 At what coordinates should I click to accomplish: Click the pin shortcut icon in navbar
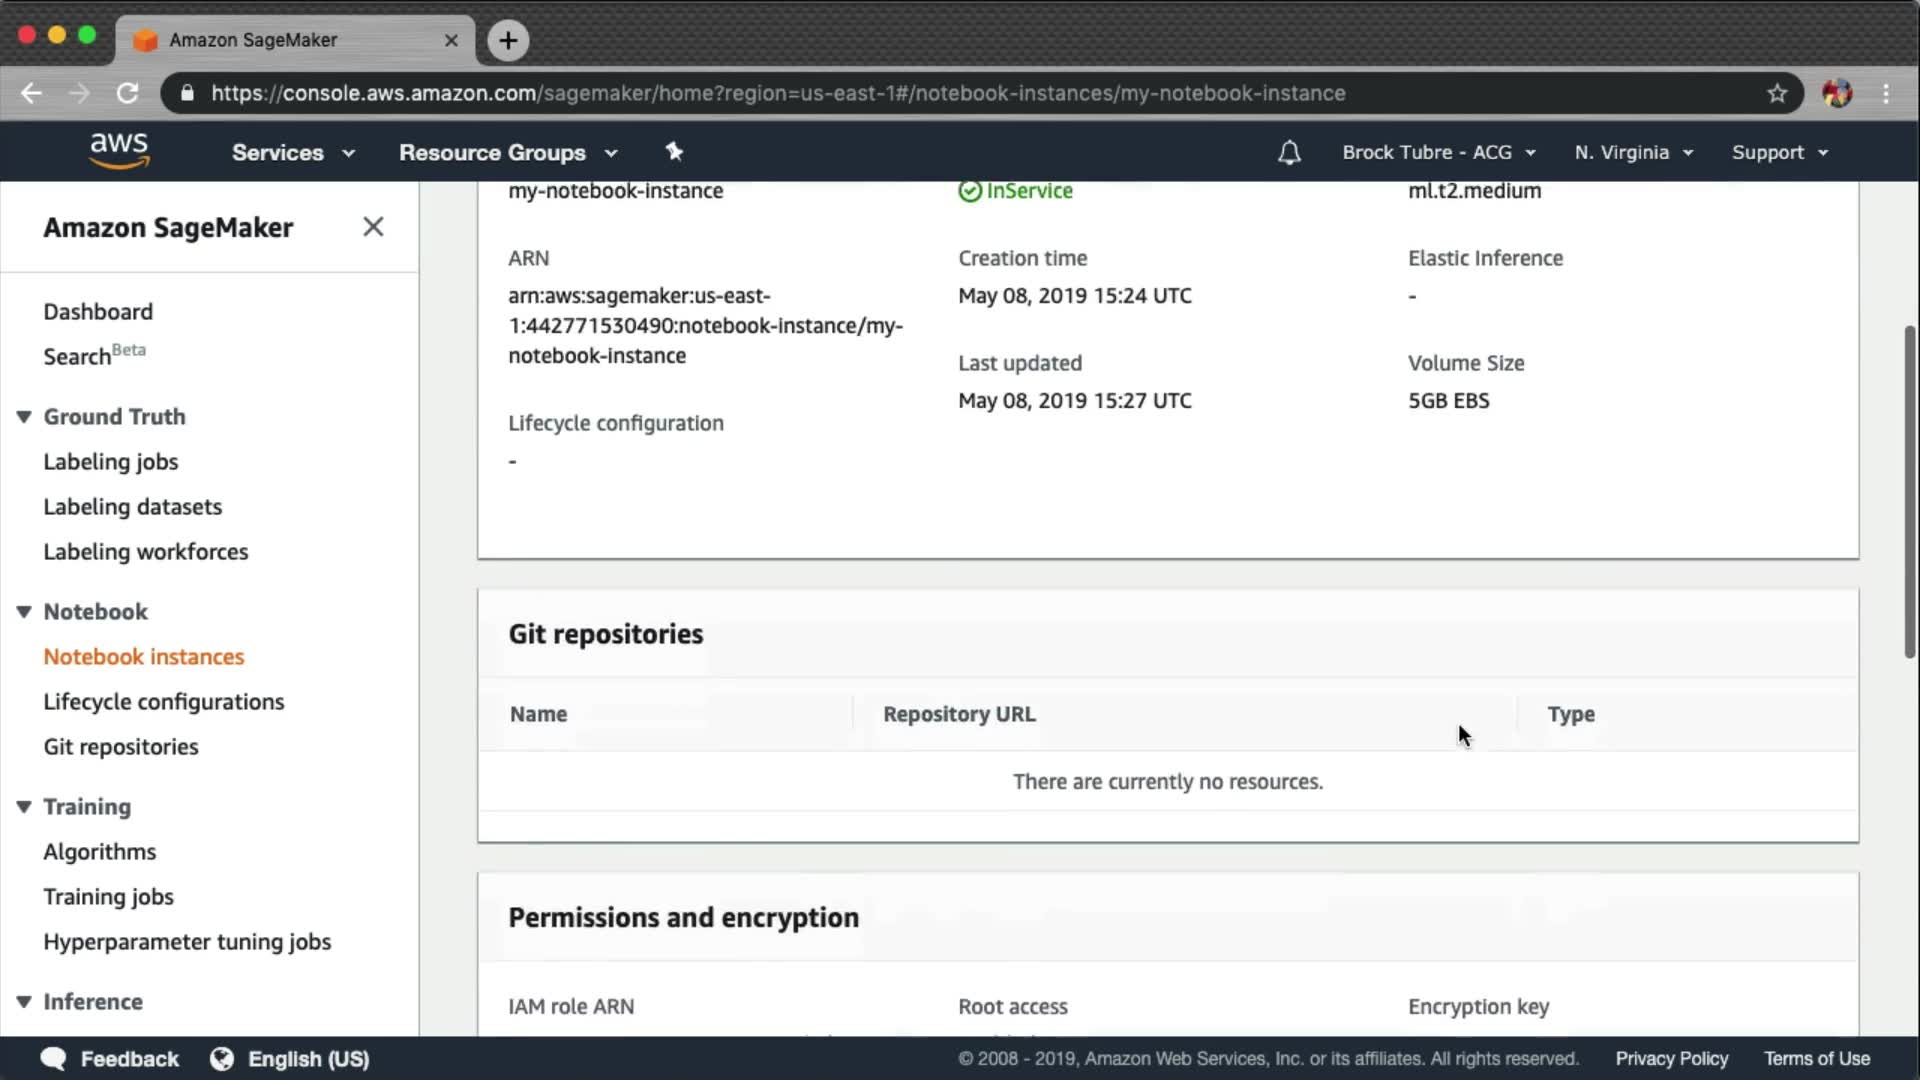[674, 151]
